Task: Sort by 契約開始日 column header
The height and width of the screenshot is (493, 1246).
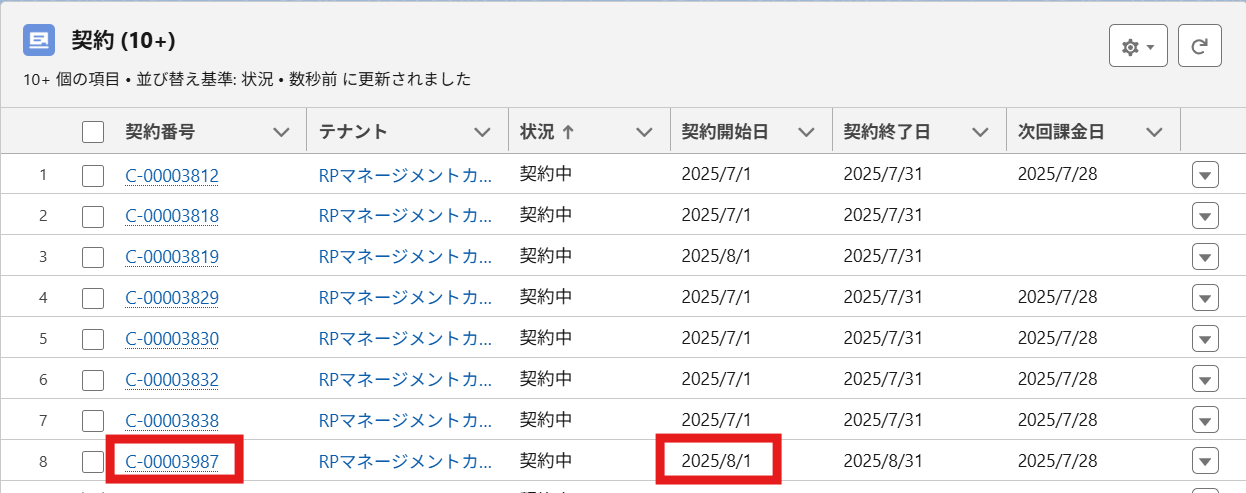Action: pos(725,132)
